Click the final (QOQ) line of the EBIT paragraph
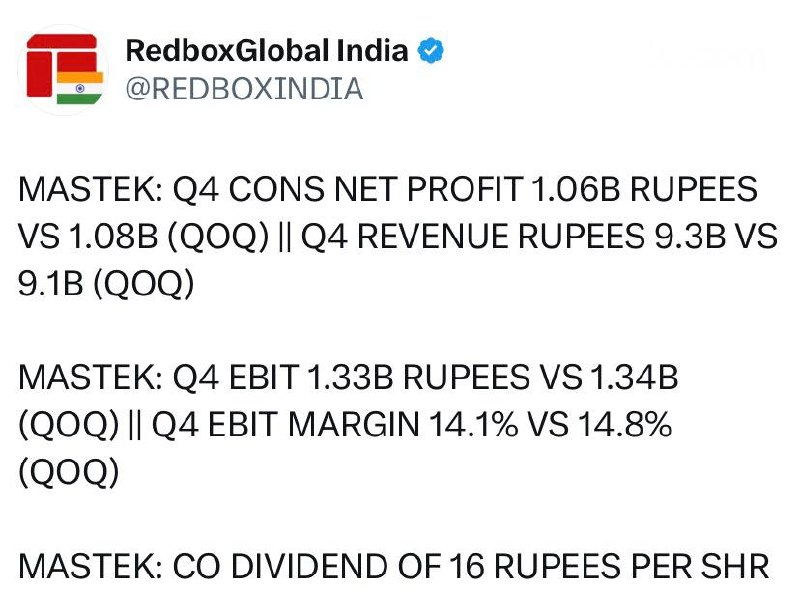Screen dimensions: 800x616 click(x=68, y=472)
